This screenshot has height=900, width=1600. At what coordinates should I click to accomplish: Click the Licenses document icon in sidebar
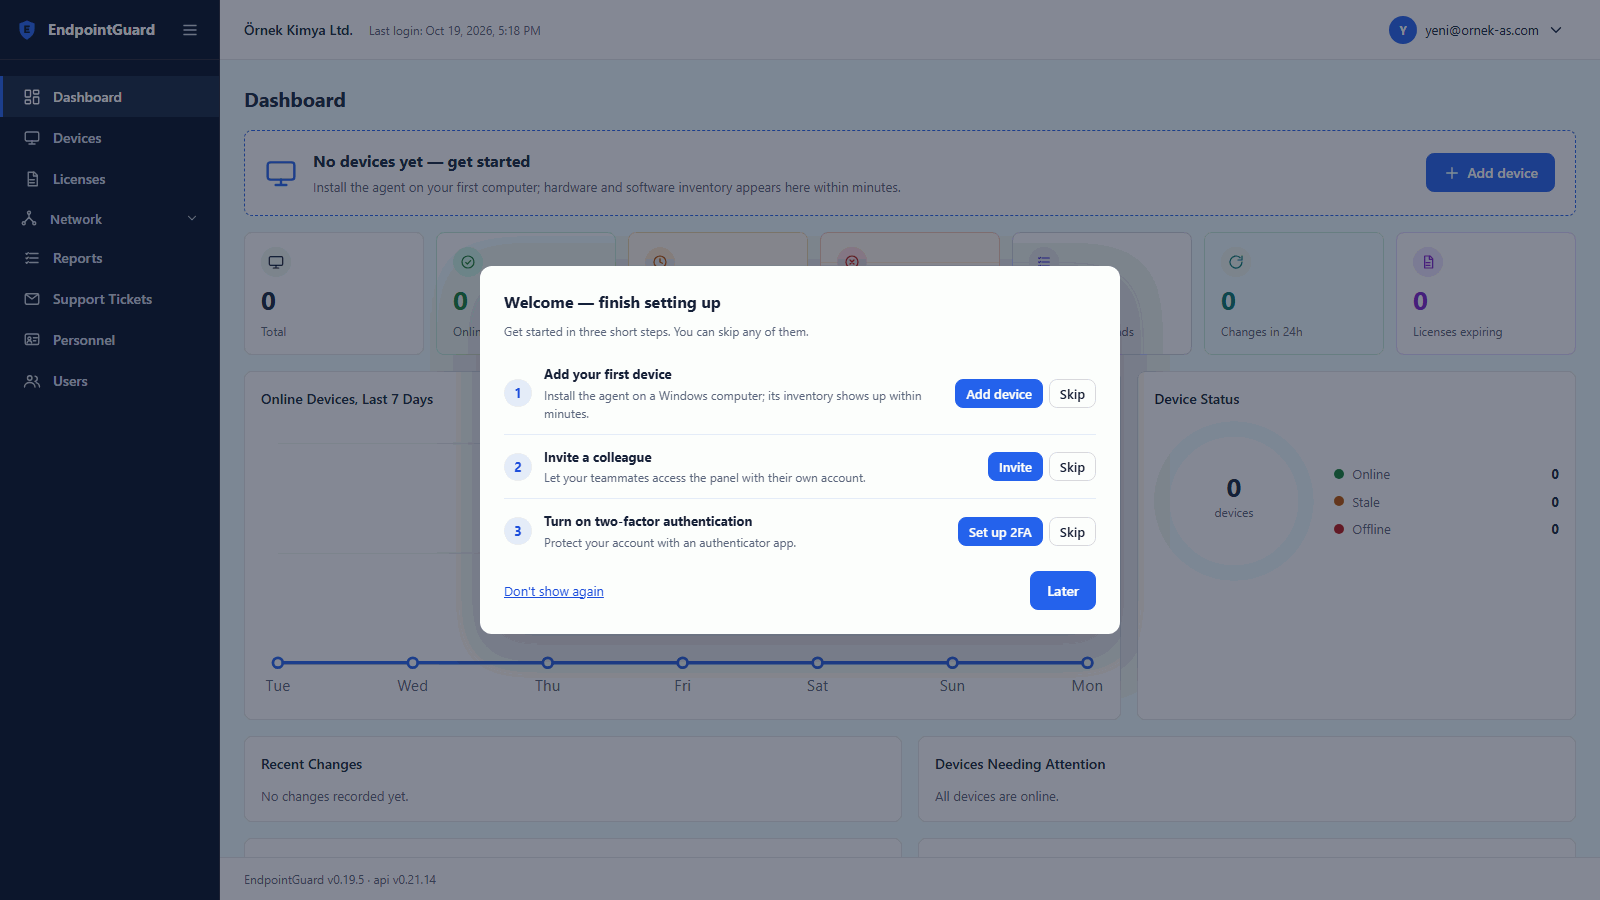click(x=32, y=179)
